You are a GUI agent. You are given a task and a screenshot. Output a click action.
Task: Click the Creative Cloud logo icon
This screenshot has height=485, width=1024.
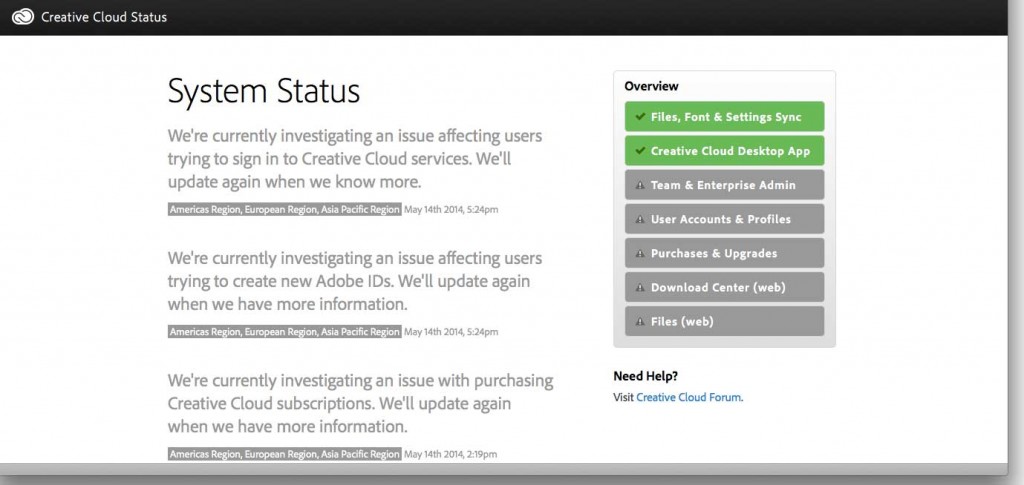click(22, 17)
